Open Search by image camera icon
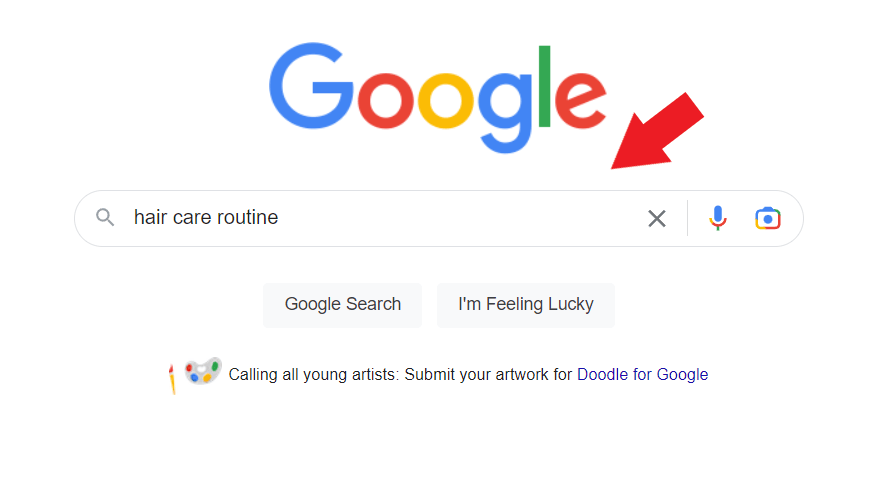 tap(767, 218)
